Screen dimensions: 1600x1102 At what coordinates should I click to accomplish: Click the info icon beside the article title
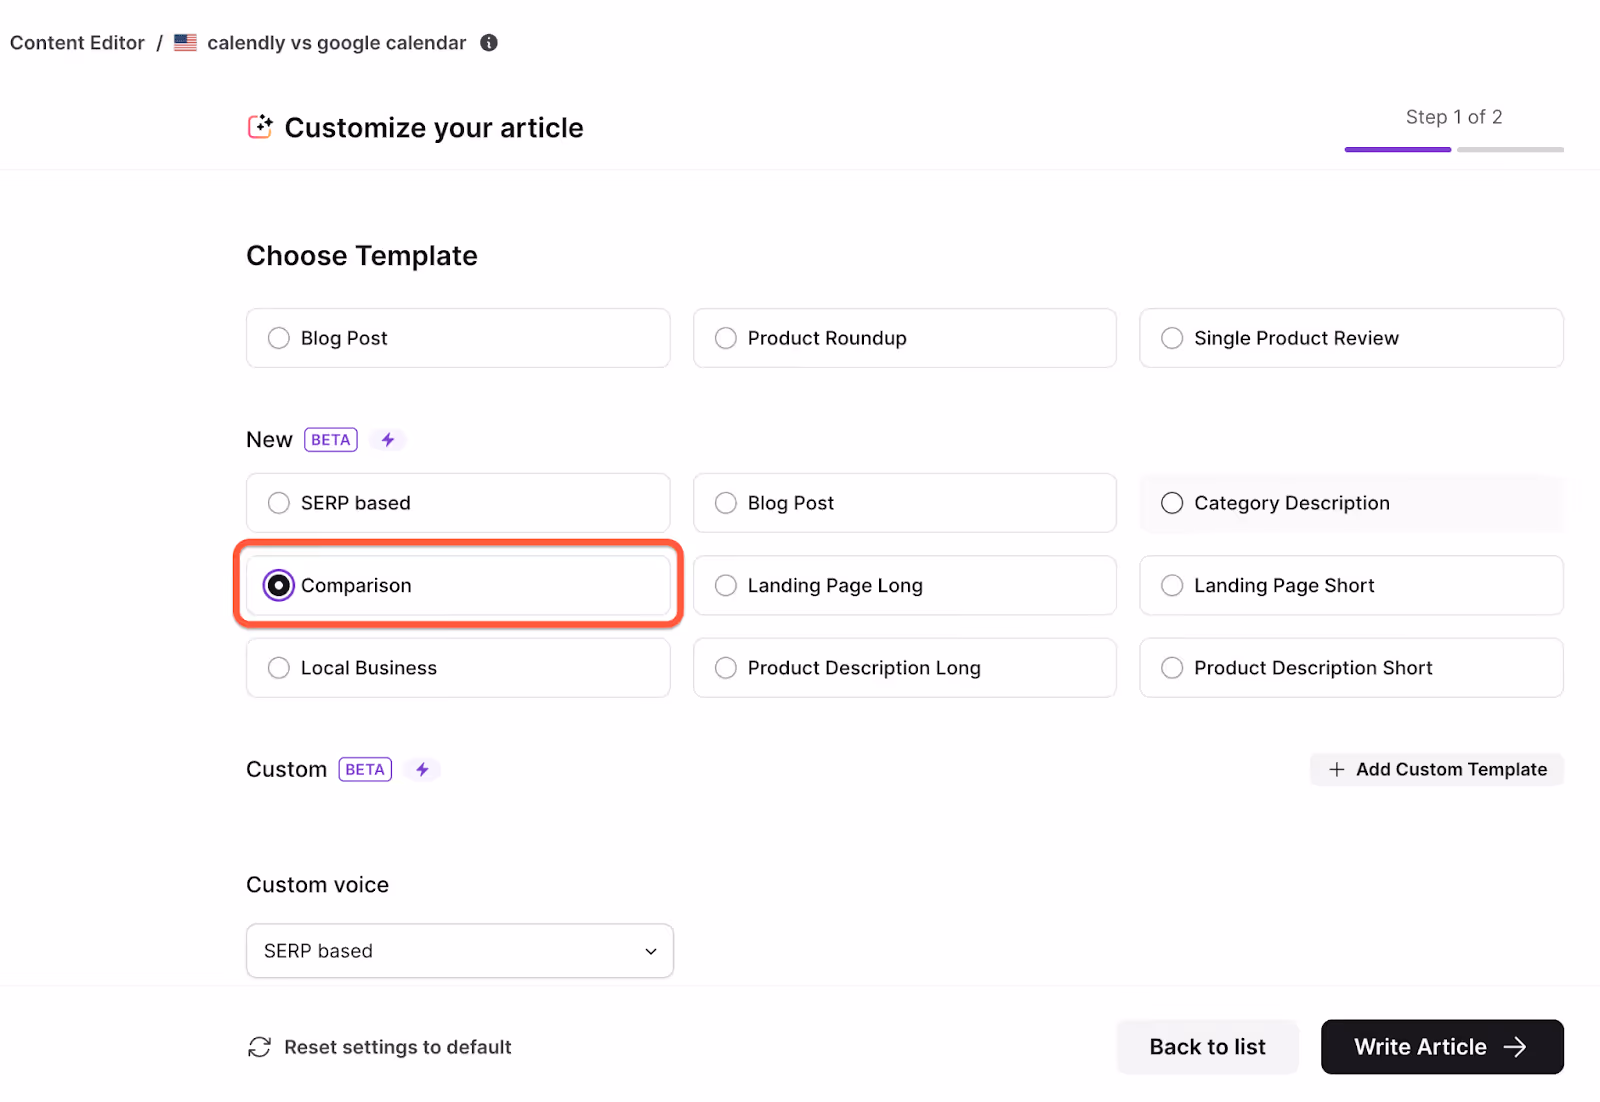tap(489, 43)
